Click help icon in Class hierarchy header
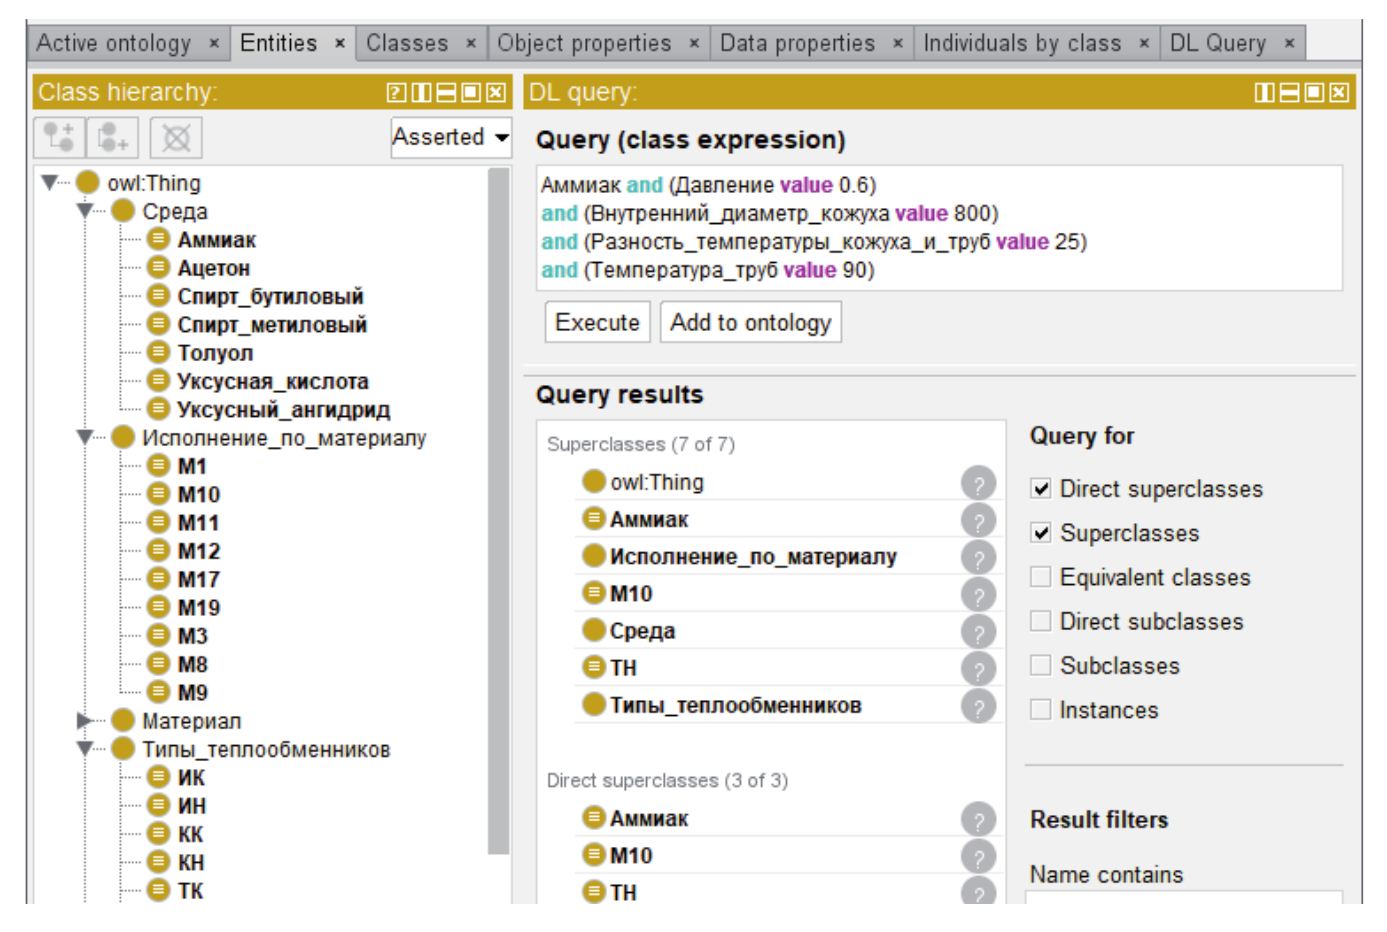This screenshot has width=1387, height=932. [x=396, y=93]
